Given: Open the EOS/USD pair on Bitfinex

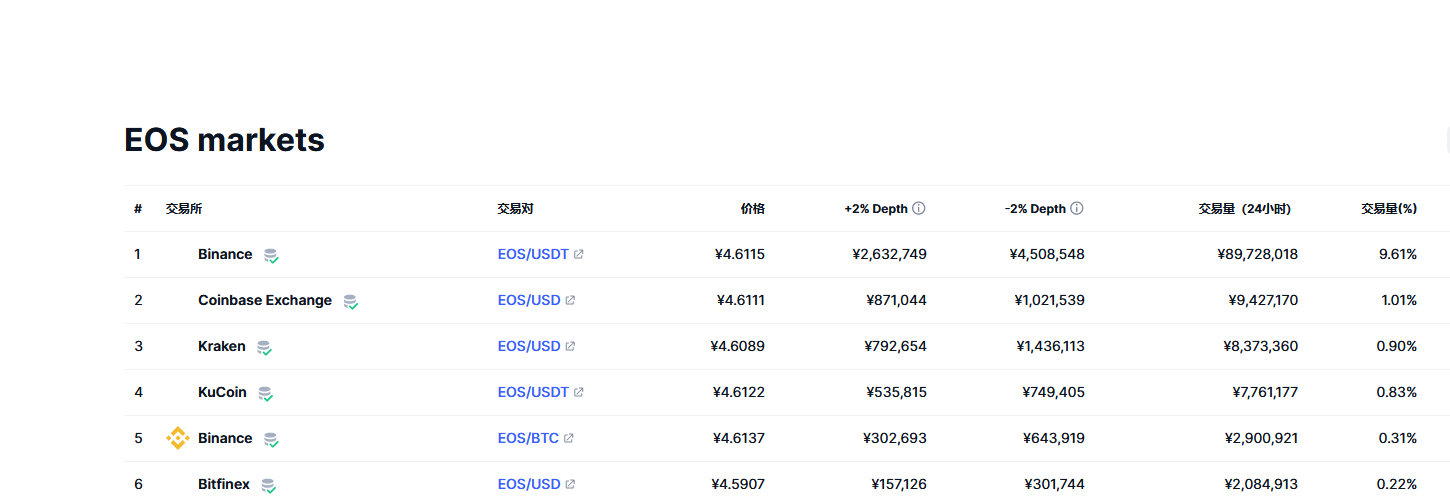Looking at the screenshot, I should tap(529, 484).
